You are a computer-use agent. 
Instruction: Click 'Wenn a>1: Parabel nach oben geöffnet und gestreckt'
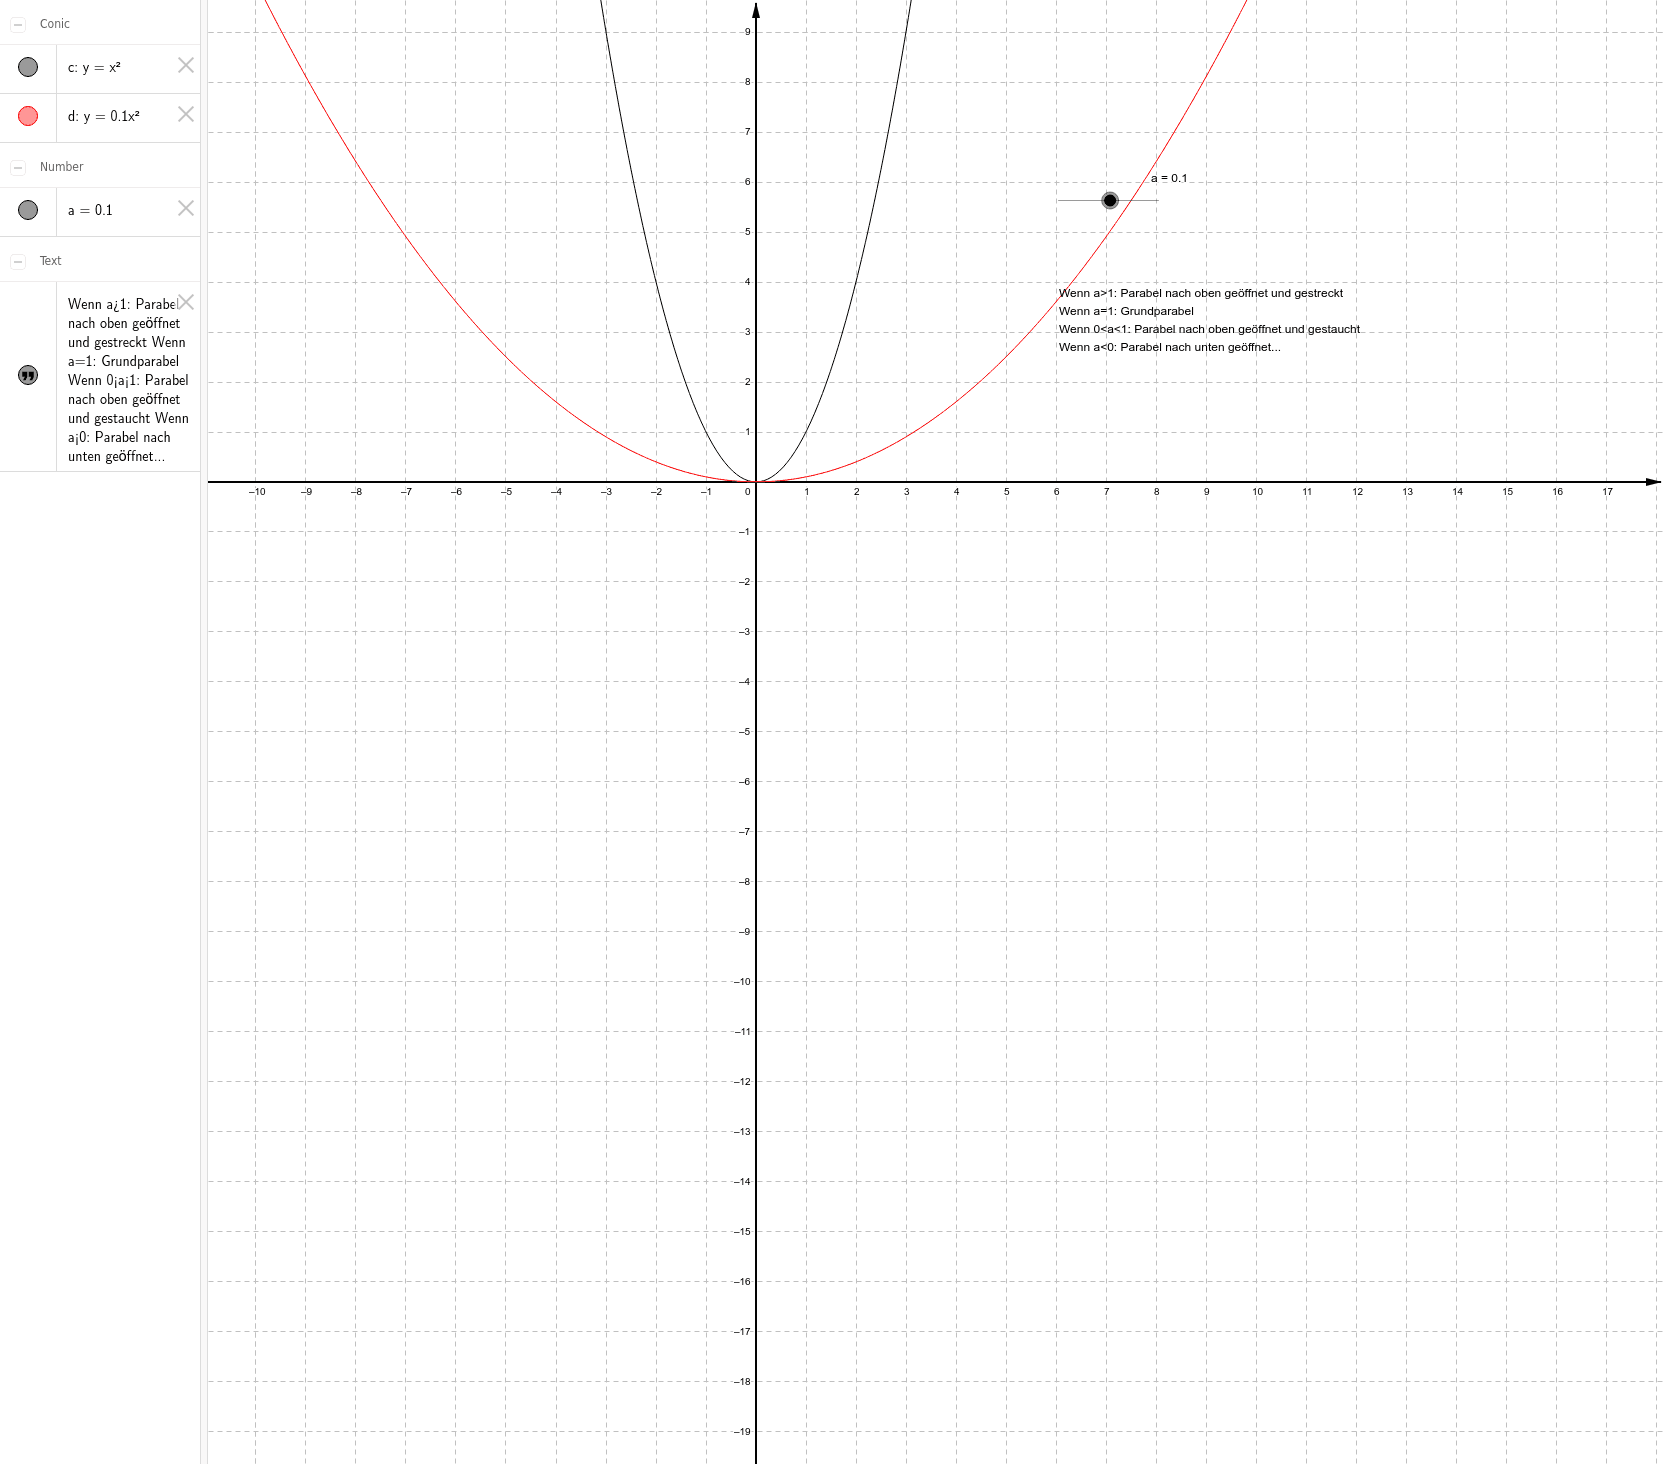(1201, 293)
